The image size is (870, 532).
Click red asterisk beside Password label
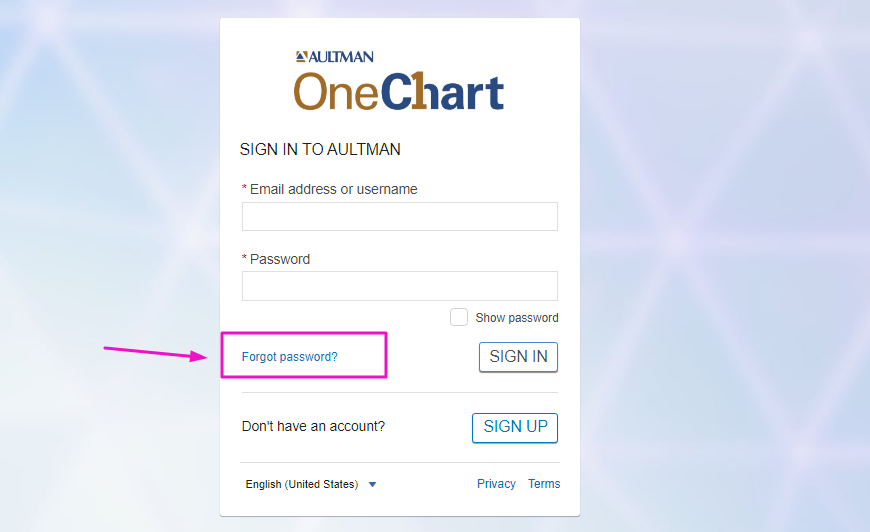click(244, 259)
